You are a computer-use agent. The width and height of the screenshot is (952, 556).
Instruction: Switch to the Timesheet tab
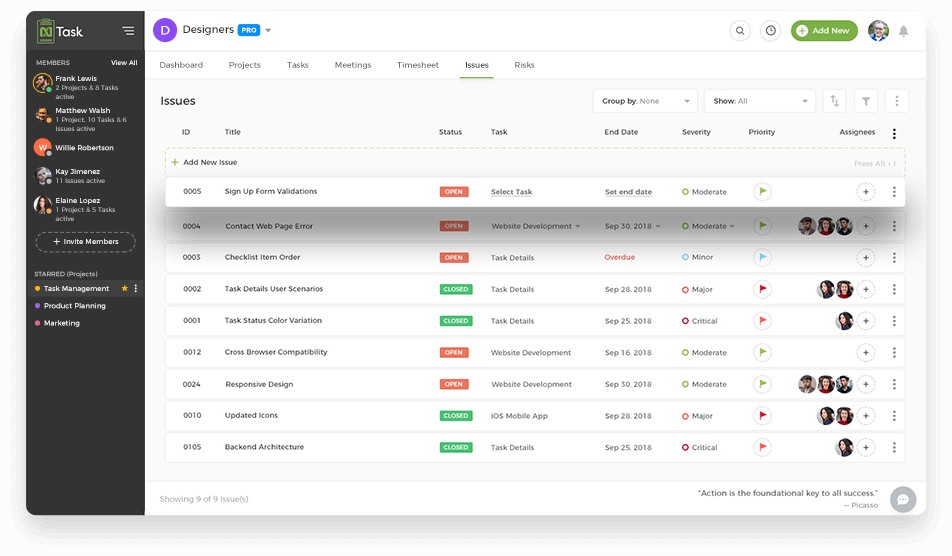(x=418, y=65)
